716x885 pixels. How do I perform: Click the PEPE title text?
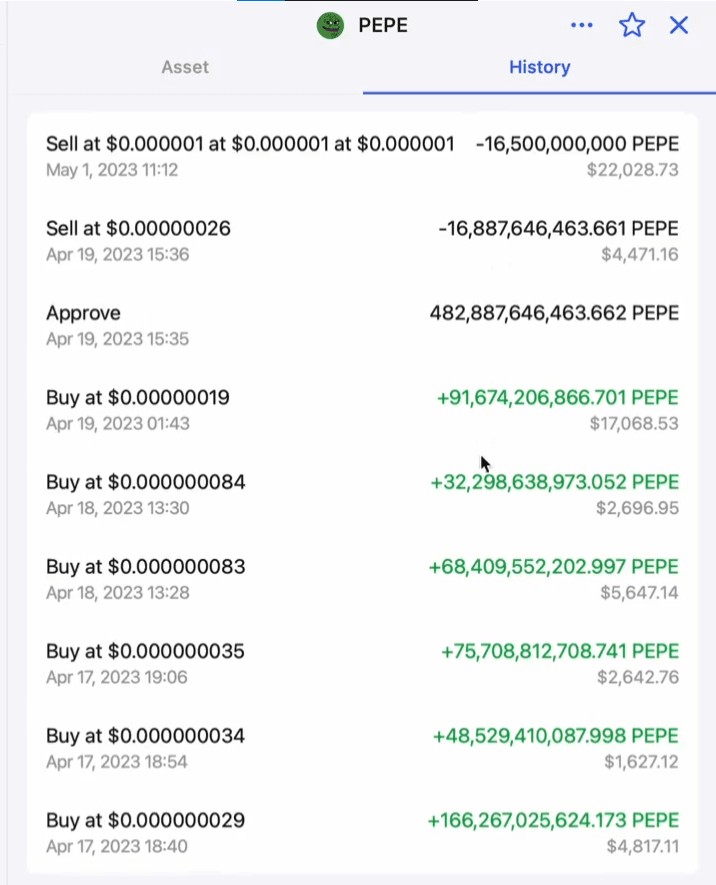[383, 25]
